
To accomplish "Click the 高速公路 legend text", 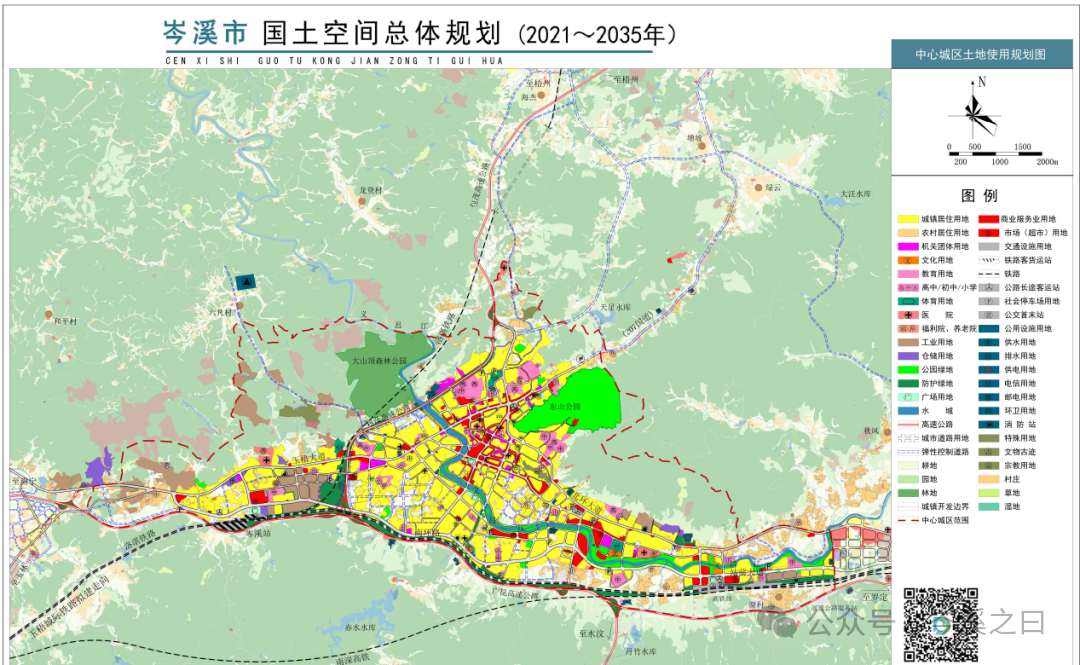I will coord(937,424).
